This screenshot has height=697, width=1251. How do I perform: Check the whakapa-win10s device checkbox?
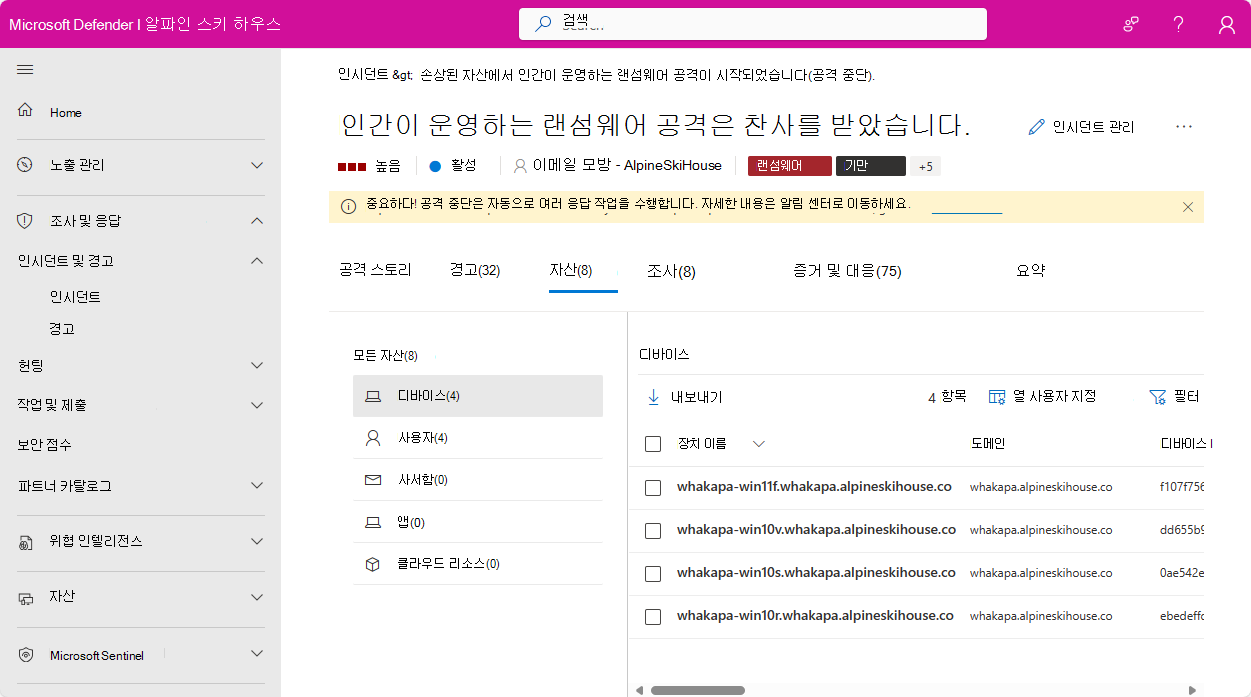tap(653, 574)
